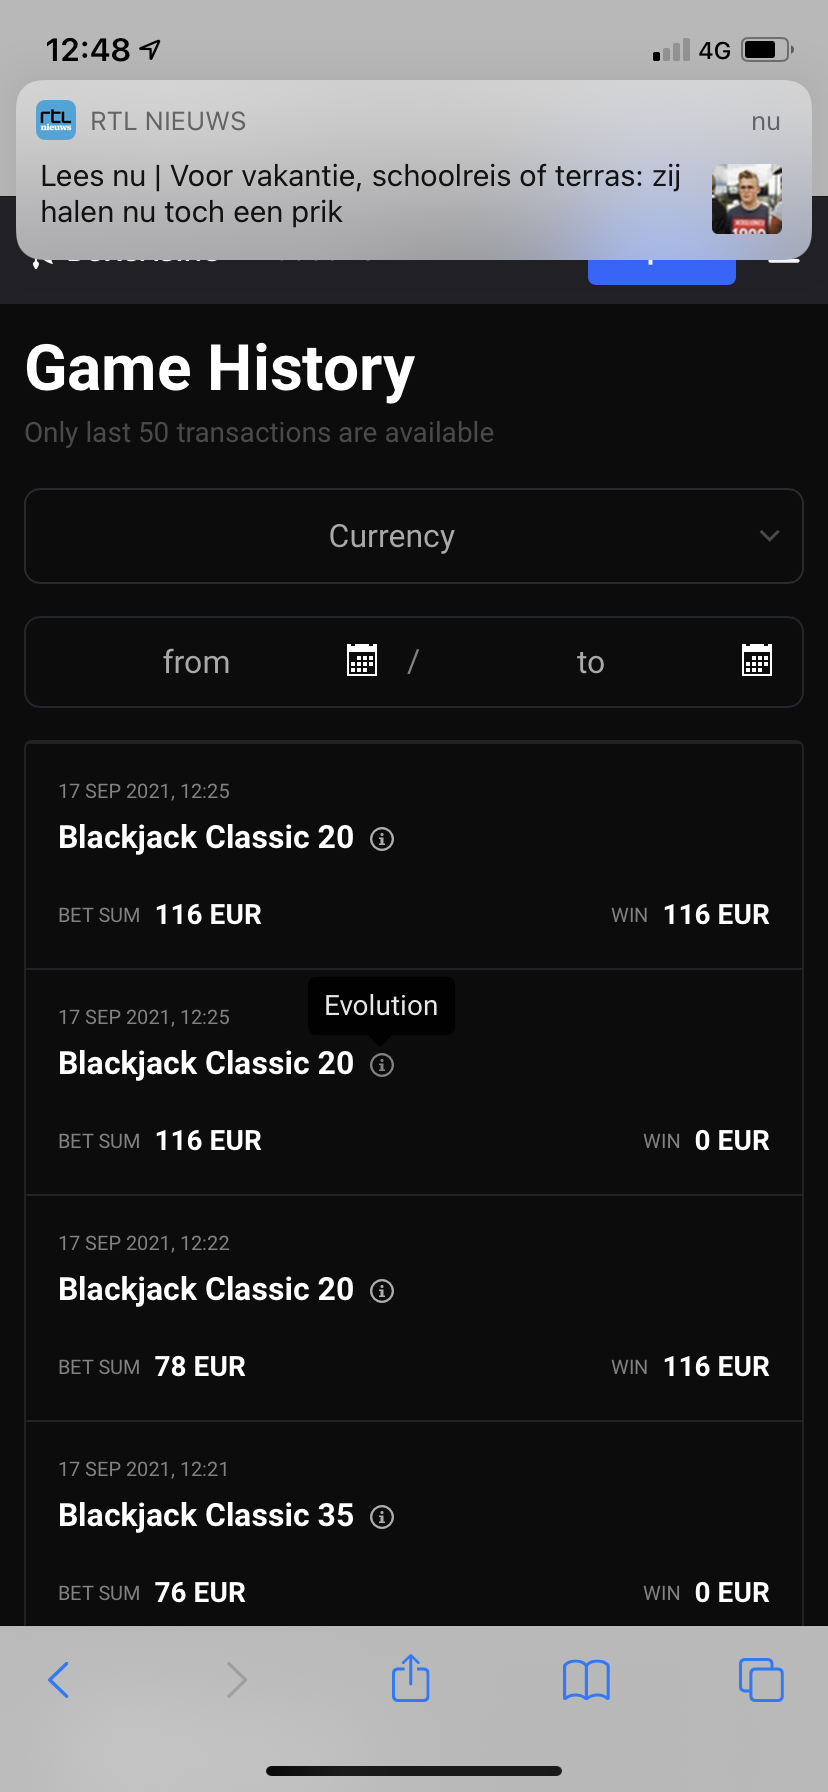
Task: Tap the Safari share icon
Action: [x=411, y=1678]
